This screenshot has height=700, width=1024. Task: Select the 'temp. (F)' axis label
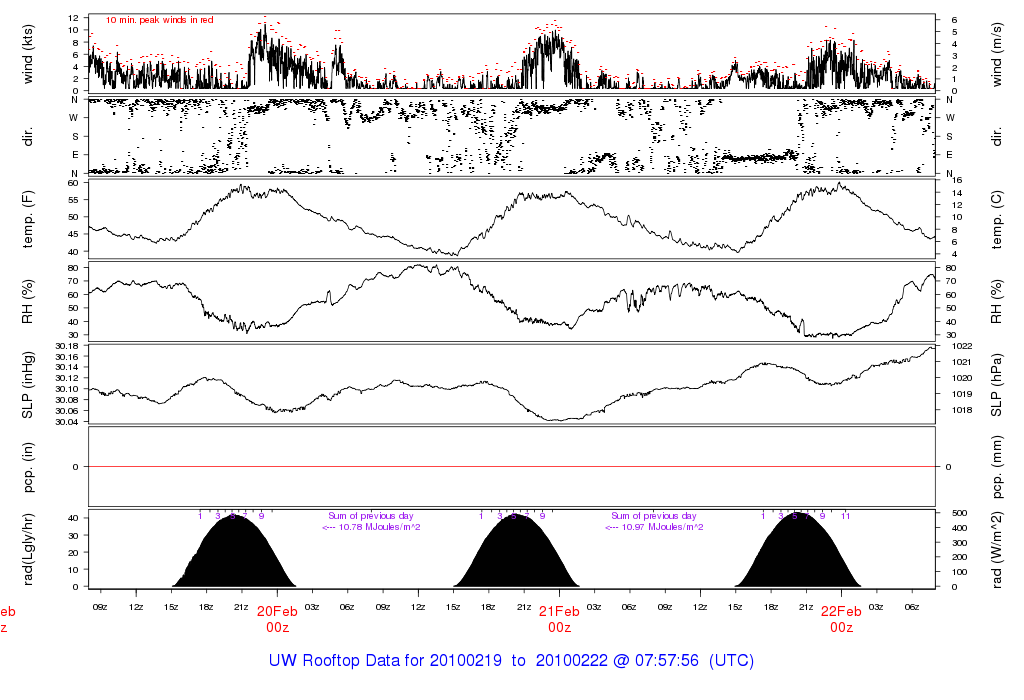(28, 218)
